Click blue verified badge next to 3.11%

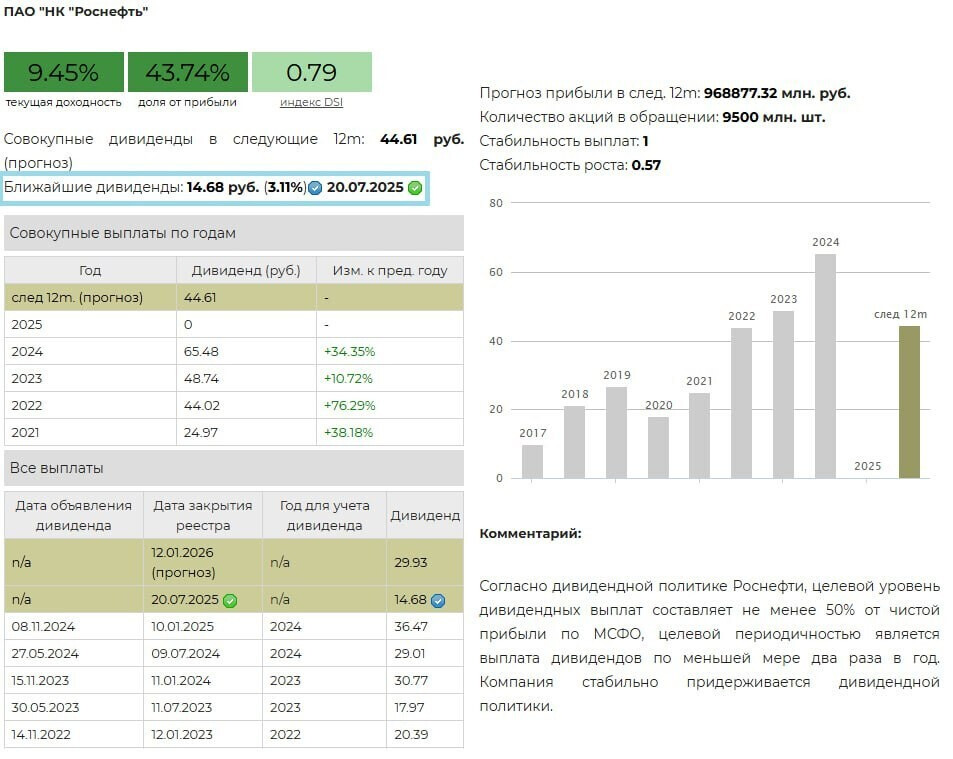point(315,188)
